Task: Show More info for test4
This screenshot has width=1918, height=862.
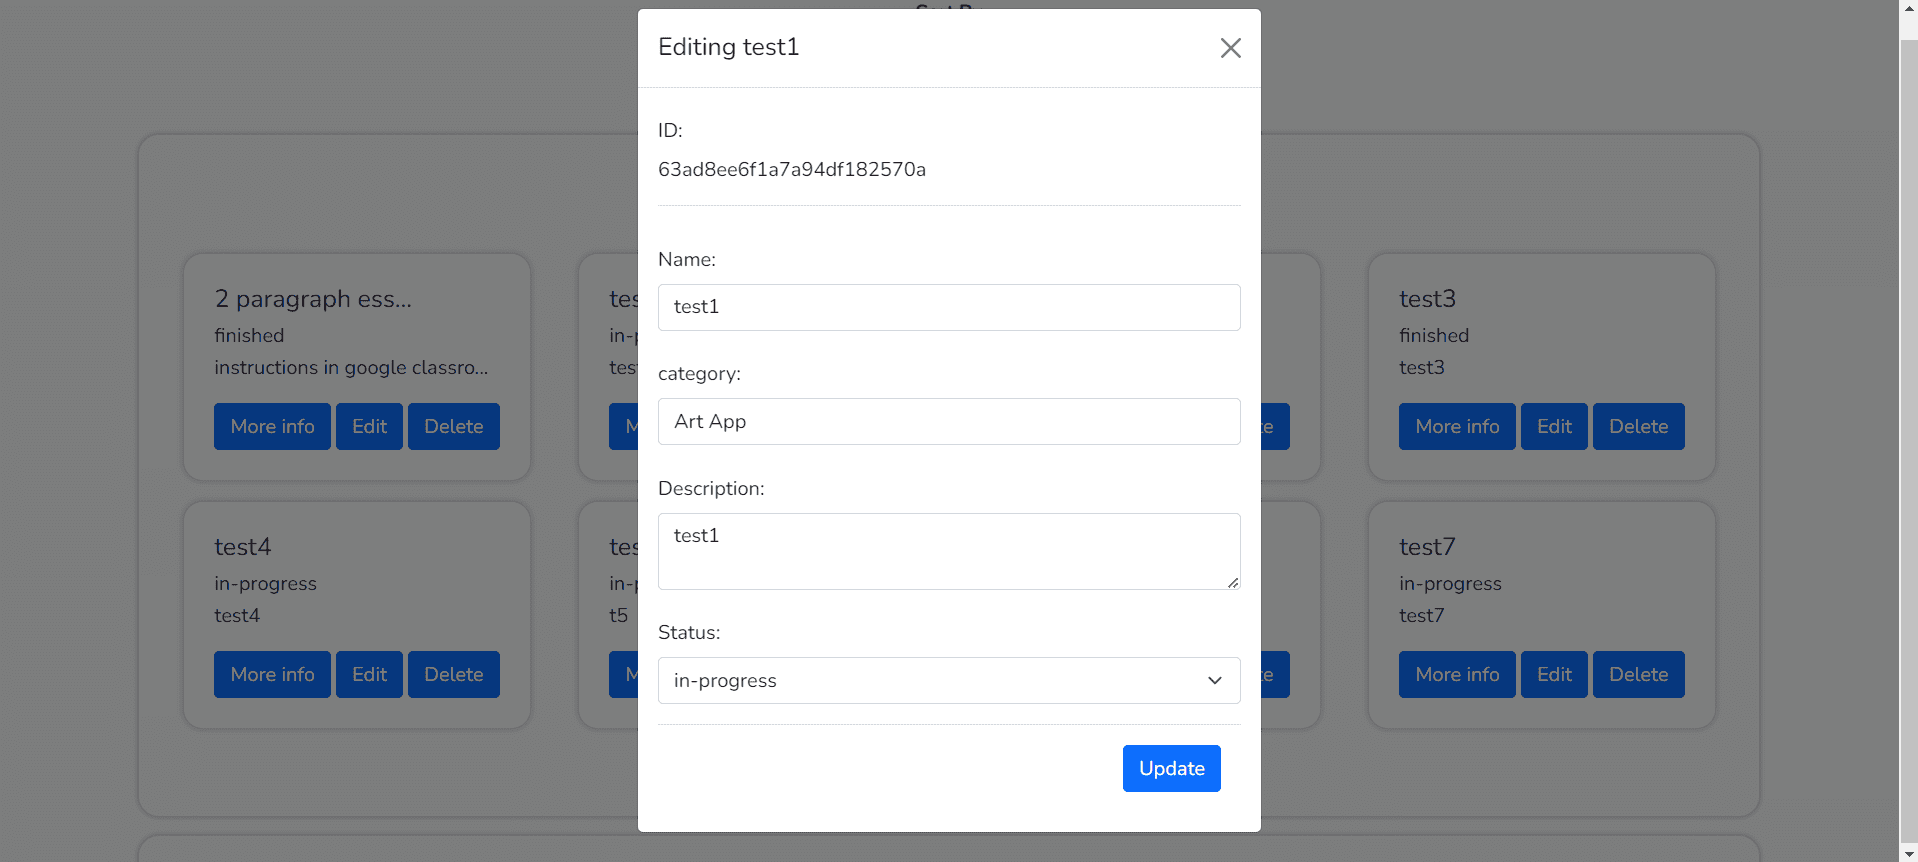Action: tap(272, 675)
